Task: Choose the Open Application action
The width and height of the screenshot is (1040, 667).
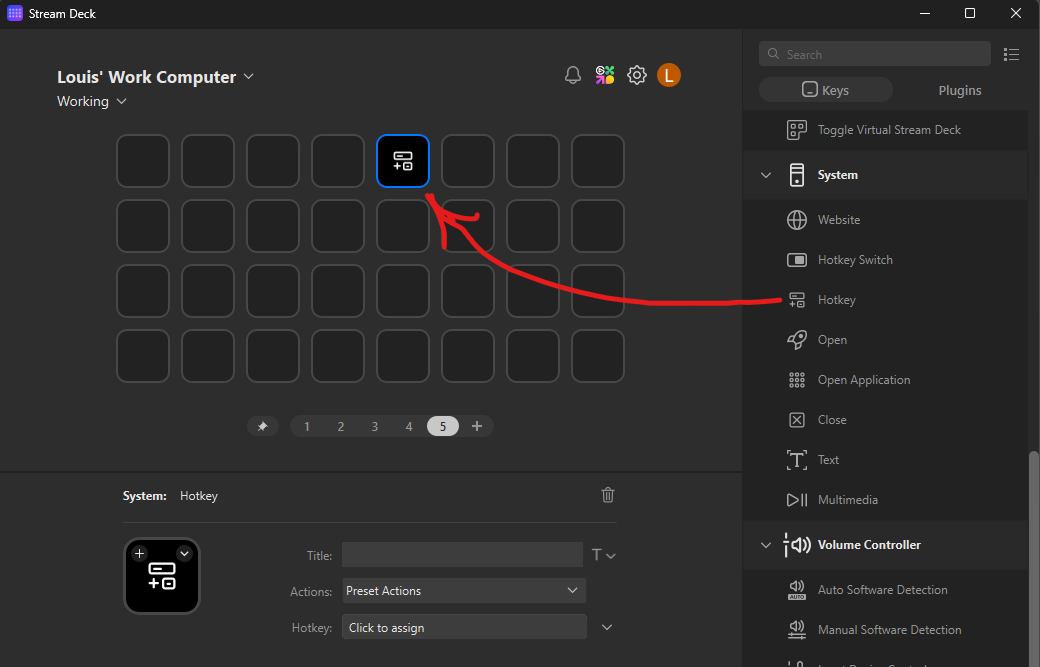Action: [797, 379]
